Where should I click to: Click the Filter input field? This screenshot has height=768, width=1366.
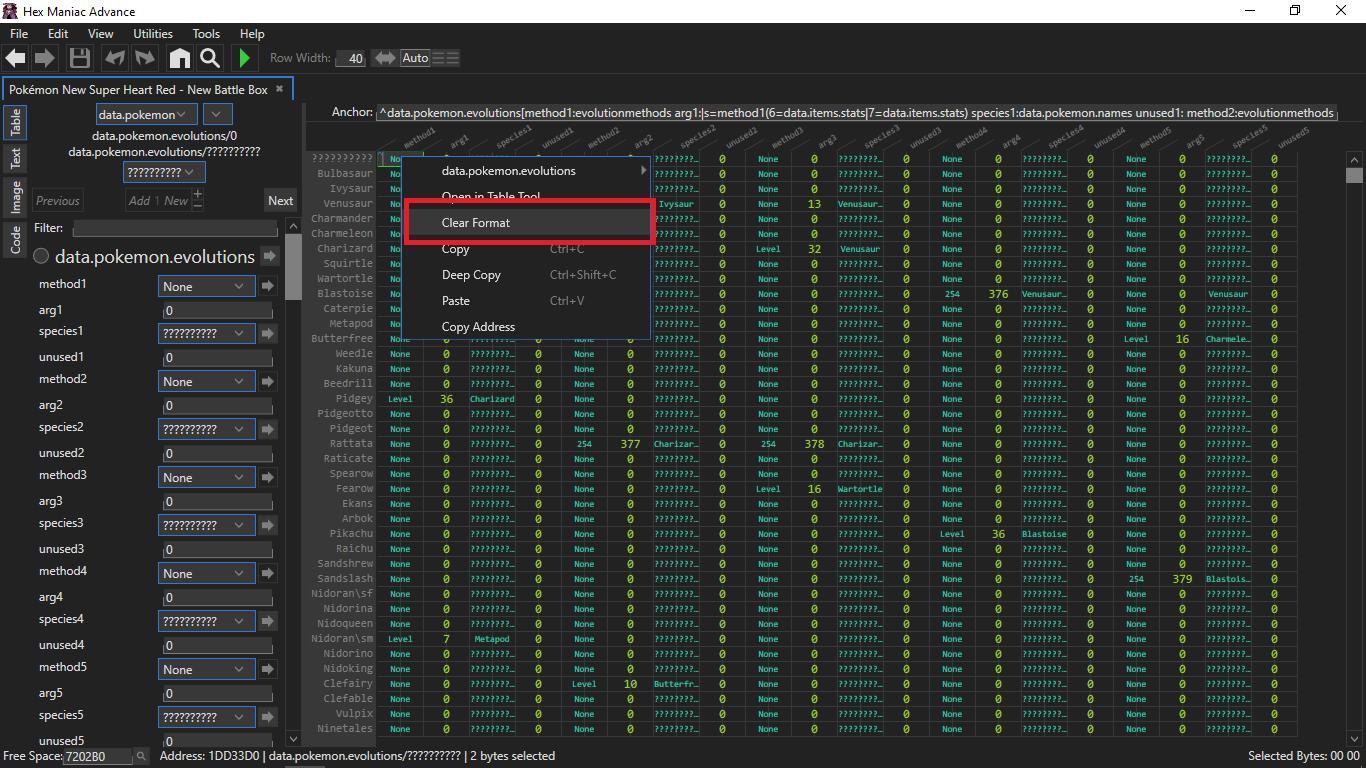[x=175, y=229]
